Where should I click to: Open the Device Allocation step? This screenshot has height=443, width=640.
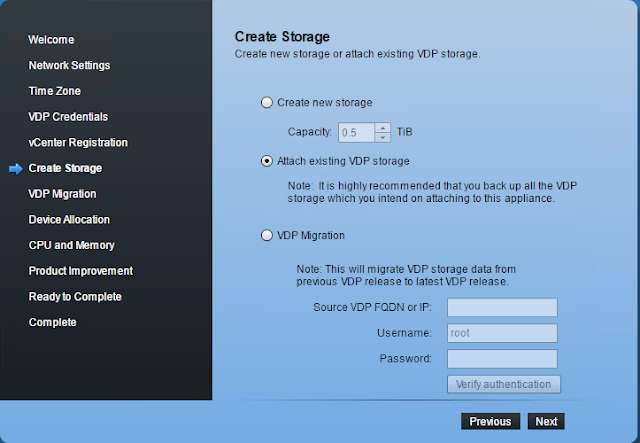coord(69,219)
